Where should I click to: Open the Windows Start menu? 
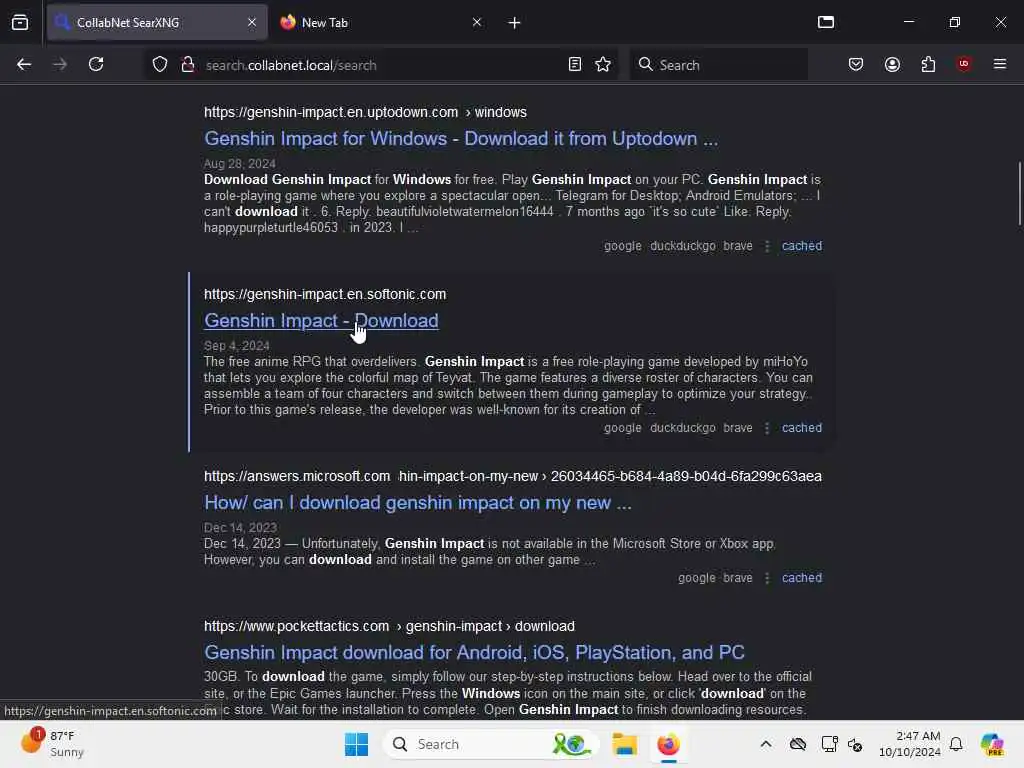click(x=357, y=744)
